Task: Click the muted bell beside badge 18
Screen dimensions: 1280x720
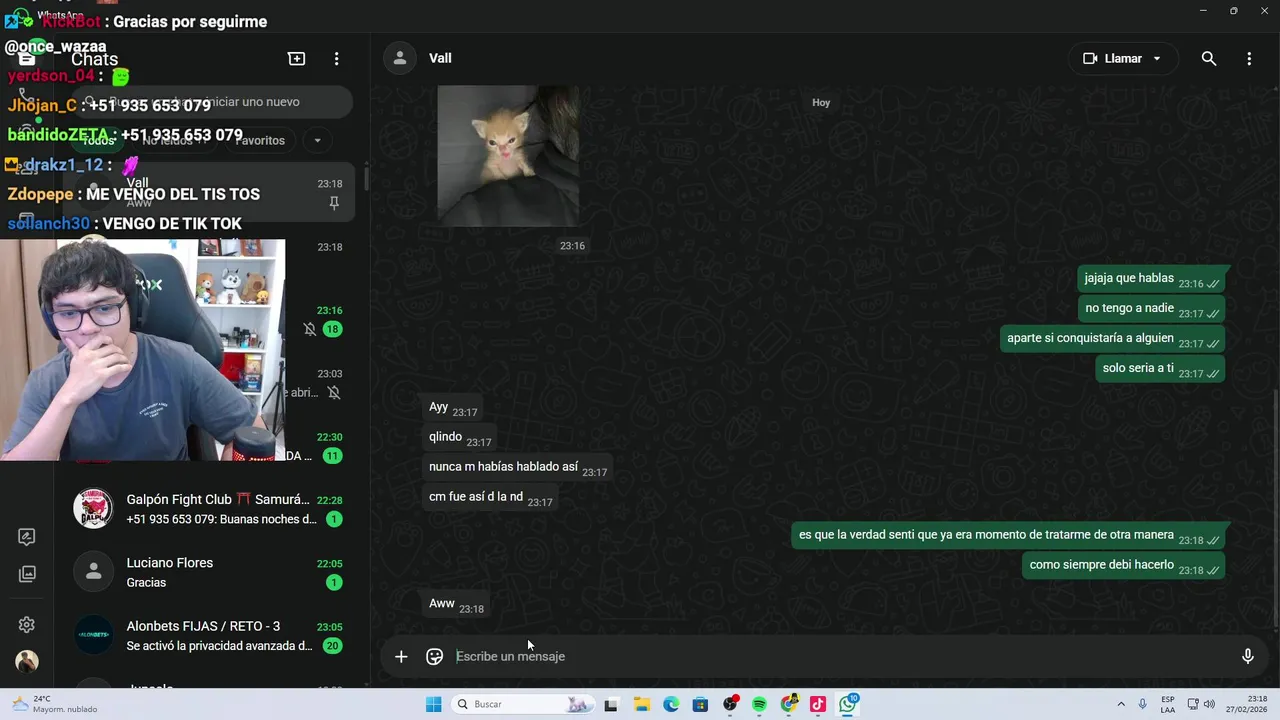Action: coord(310,329)
